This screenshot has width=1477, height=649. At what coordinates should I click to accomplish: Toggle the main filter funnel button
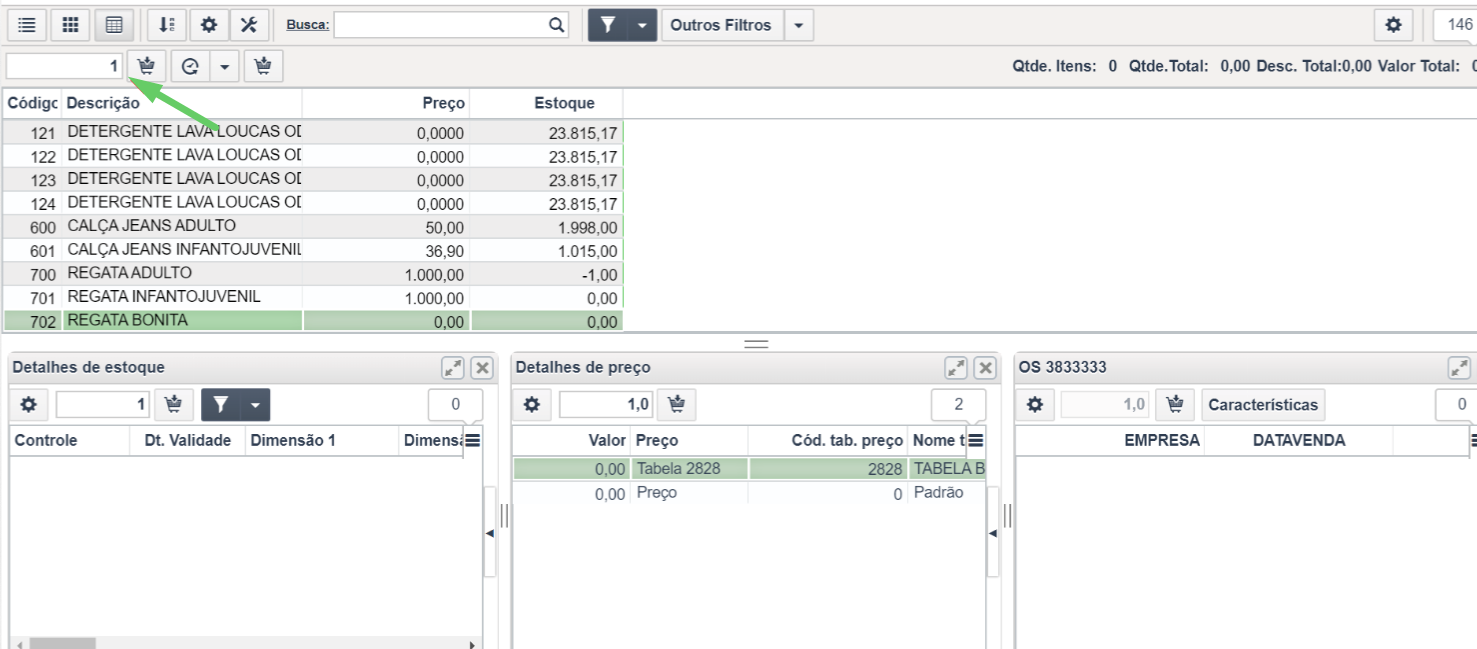[607, 25]
